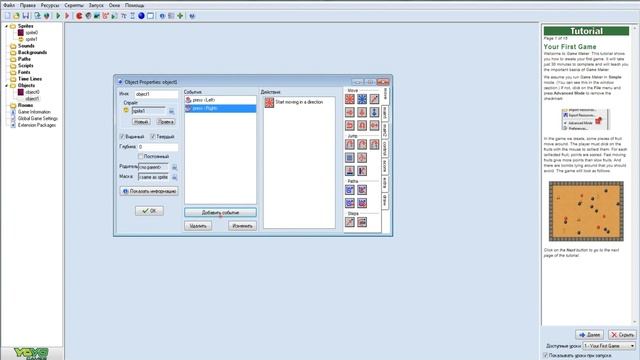This screenshot has height=360, width=640.
Task: Toggle the Постоянный (Persistent) checkbox
Action: [x=140, y=156]
